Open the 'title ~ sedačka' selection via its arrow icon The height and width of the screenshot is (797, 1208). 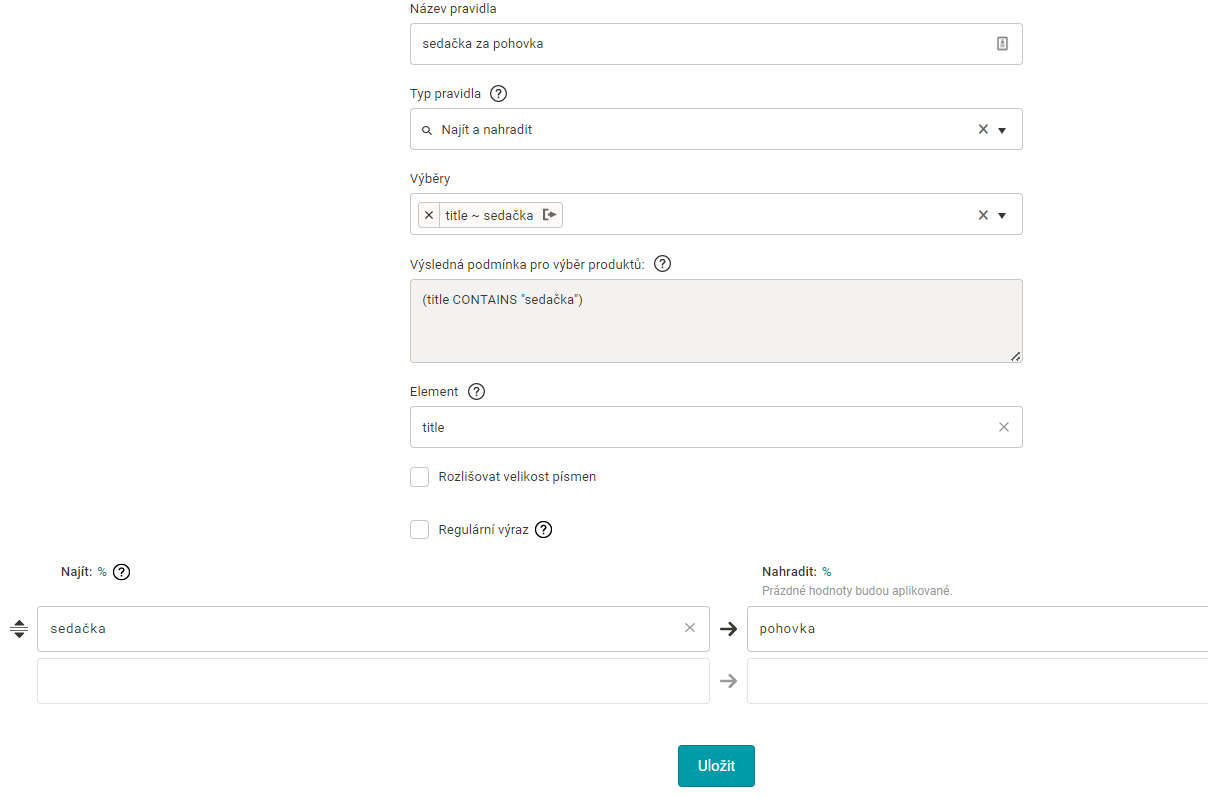550,215
